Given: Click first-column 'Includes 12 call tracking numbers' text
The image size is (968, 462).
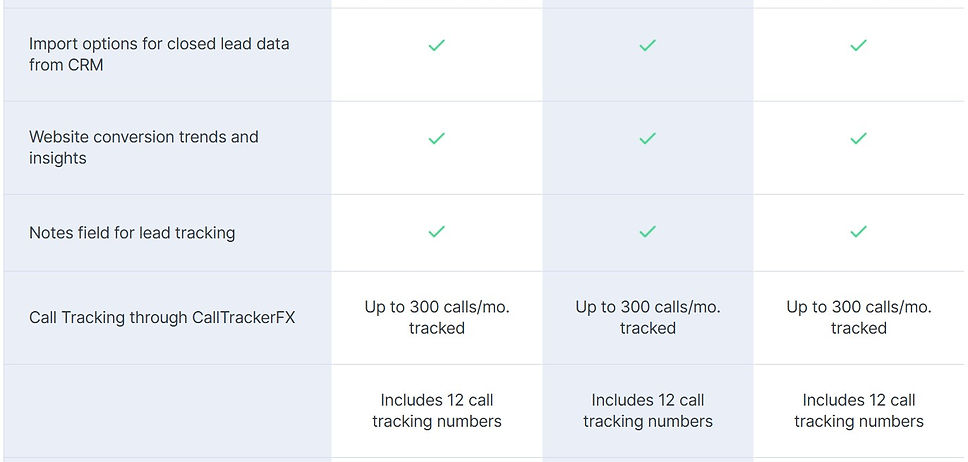Looking at the screenshot, I should pyautogui.click(x=437, y=411).
